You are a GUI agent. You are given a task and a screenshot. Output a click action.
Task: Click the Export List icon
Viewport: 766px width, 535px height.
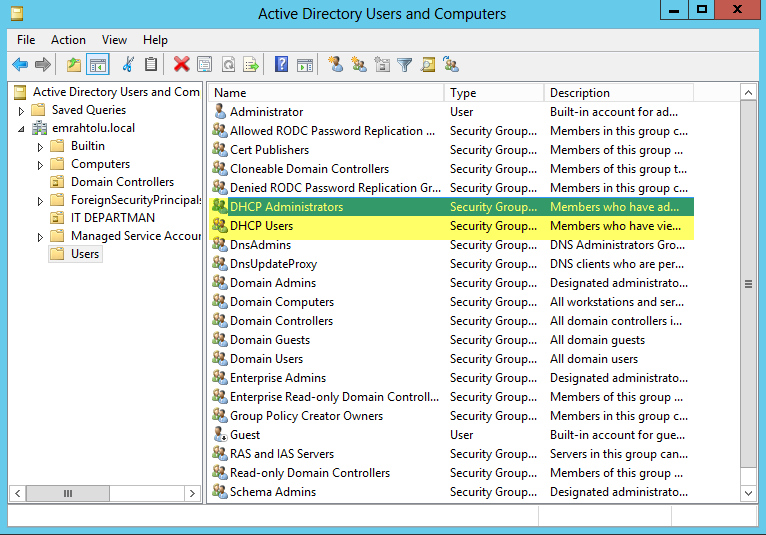[x=251, y=64]
